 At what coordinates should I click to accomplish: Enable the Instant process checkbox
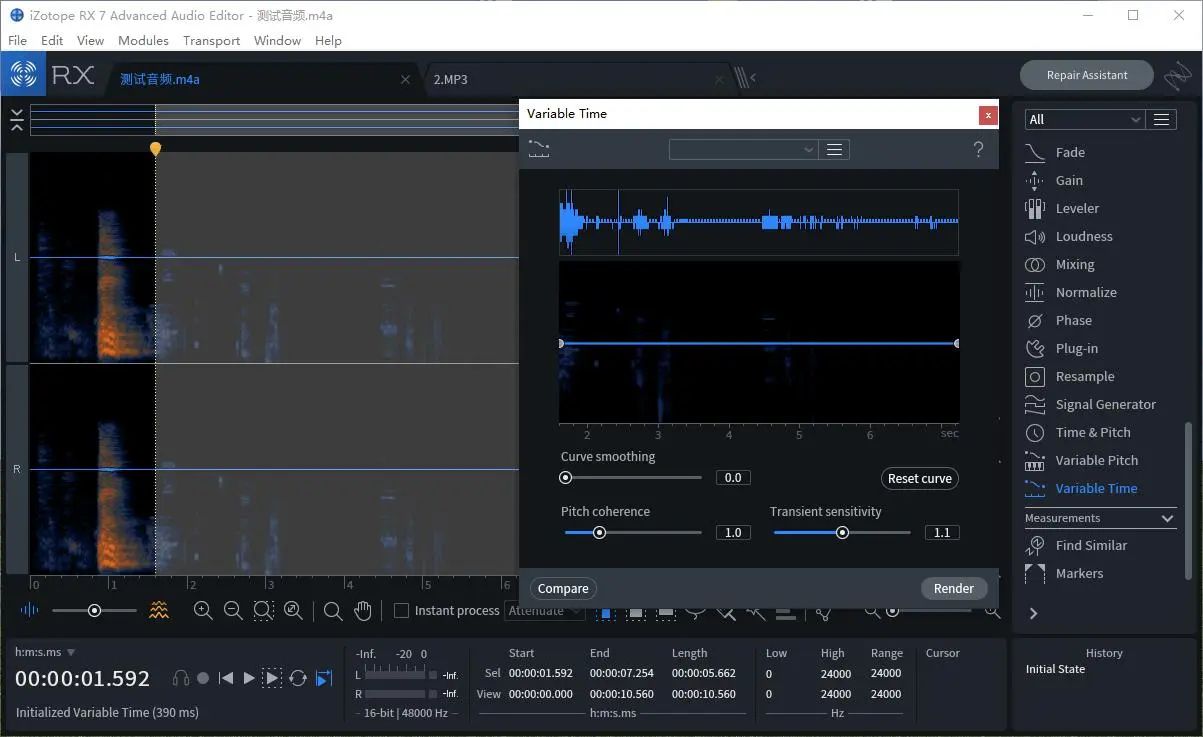(x=401, y=610)
